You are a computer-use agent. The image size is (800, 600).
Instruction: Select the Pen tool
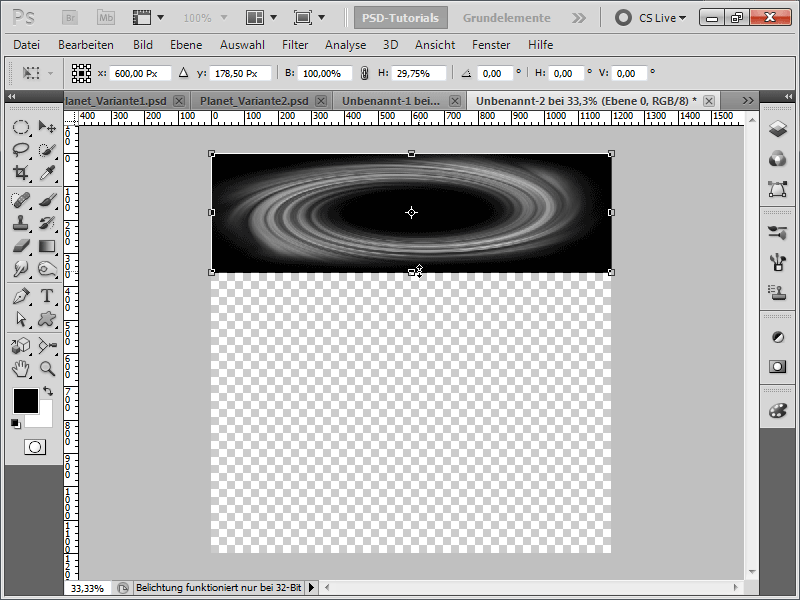21,296
